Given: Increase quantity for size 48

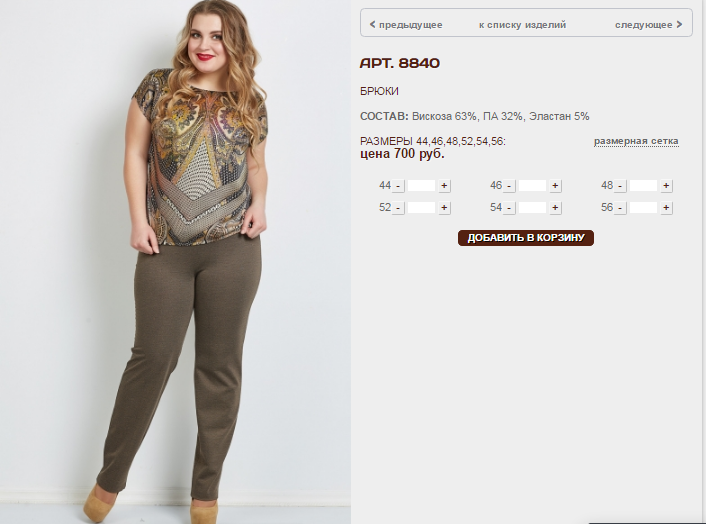Looking at the screenshot, I should tap(666, 185).
